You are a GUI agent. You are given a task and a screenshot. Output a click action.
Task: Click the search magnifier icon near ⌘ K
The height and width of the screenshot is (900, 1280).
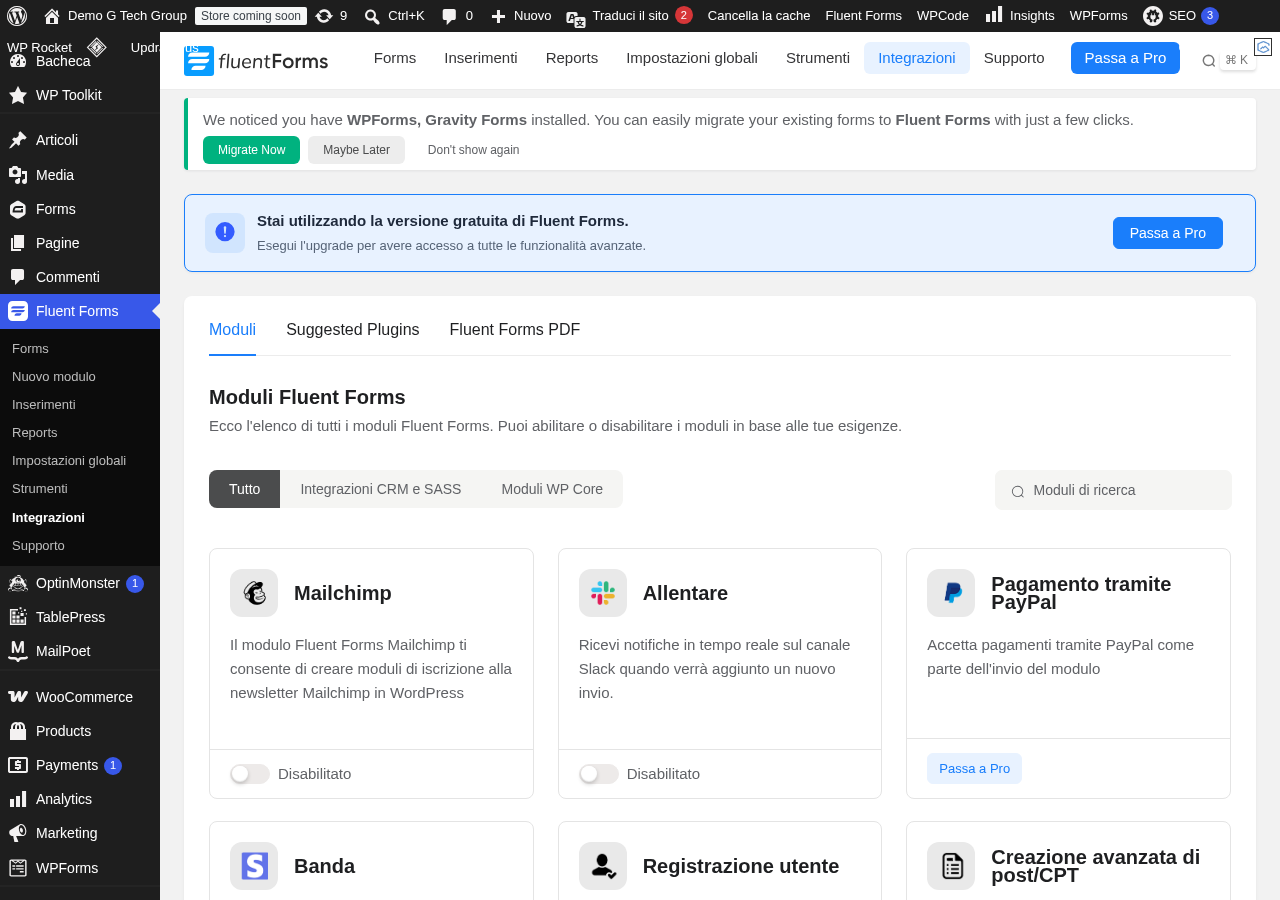(x=1208, y=61)
